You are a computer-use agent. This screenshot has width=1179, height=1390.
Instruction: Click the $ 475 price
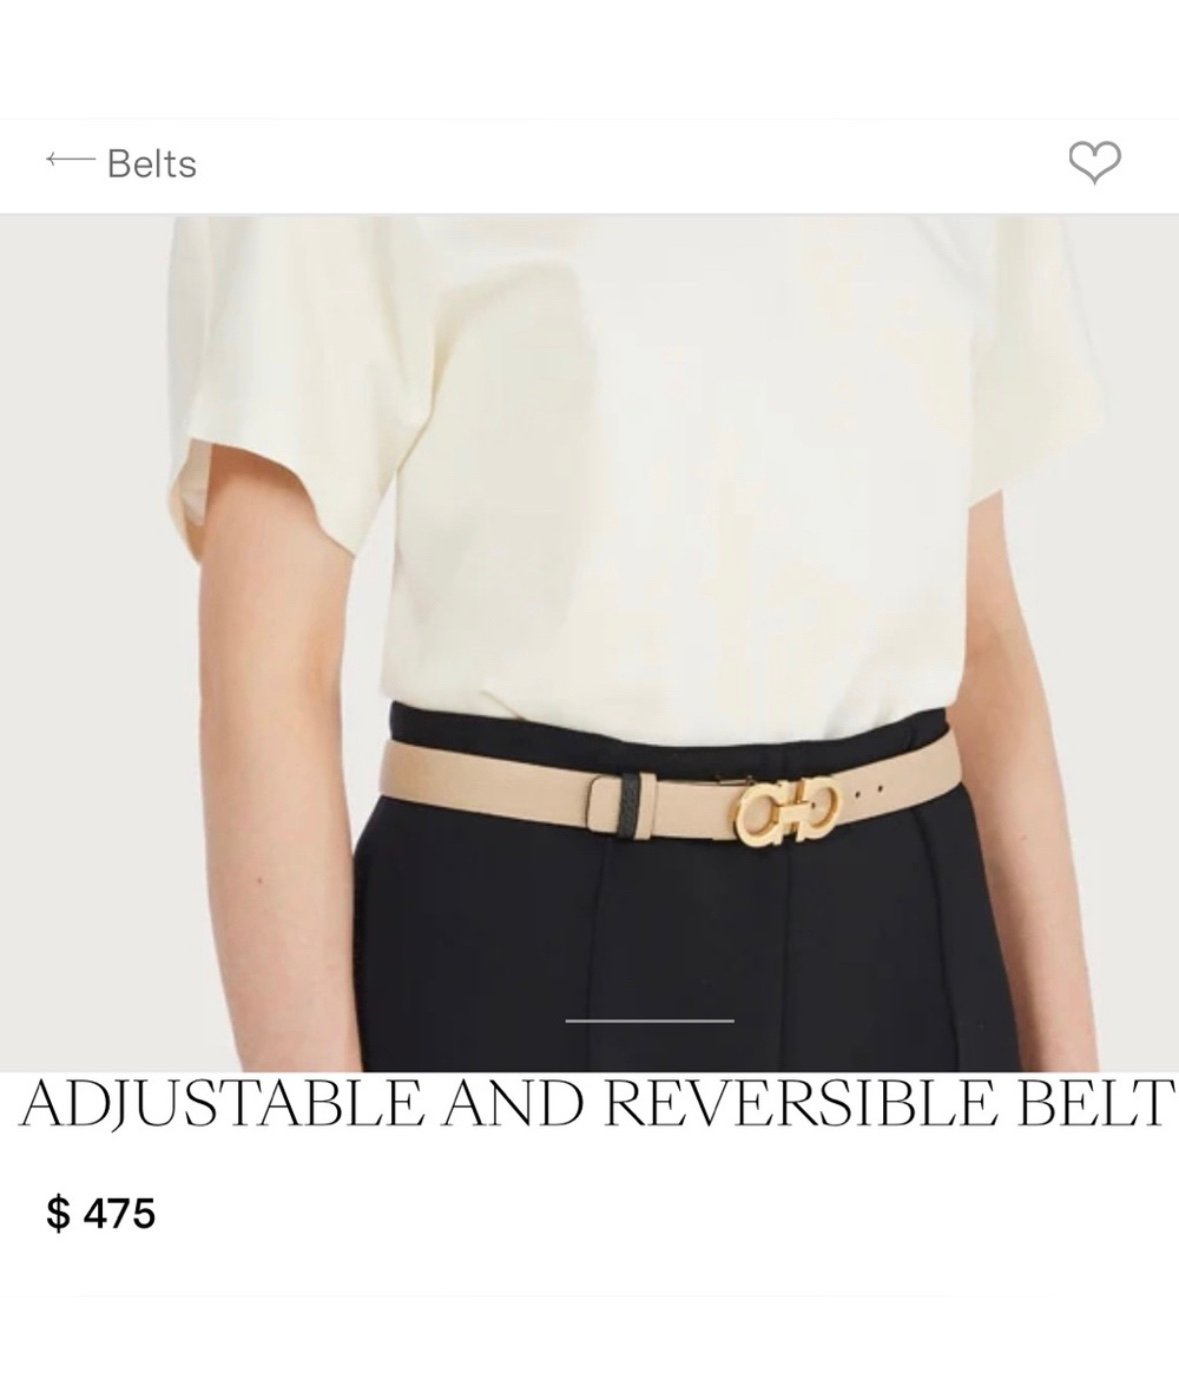101,1214
